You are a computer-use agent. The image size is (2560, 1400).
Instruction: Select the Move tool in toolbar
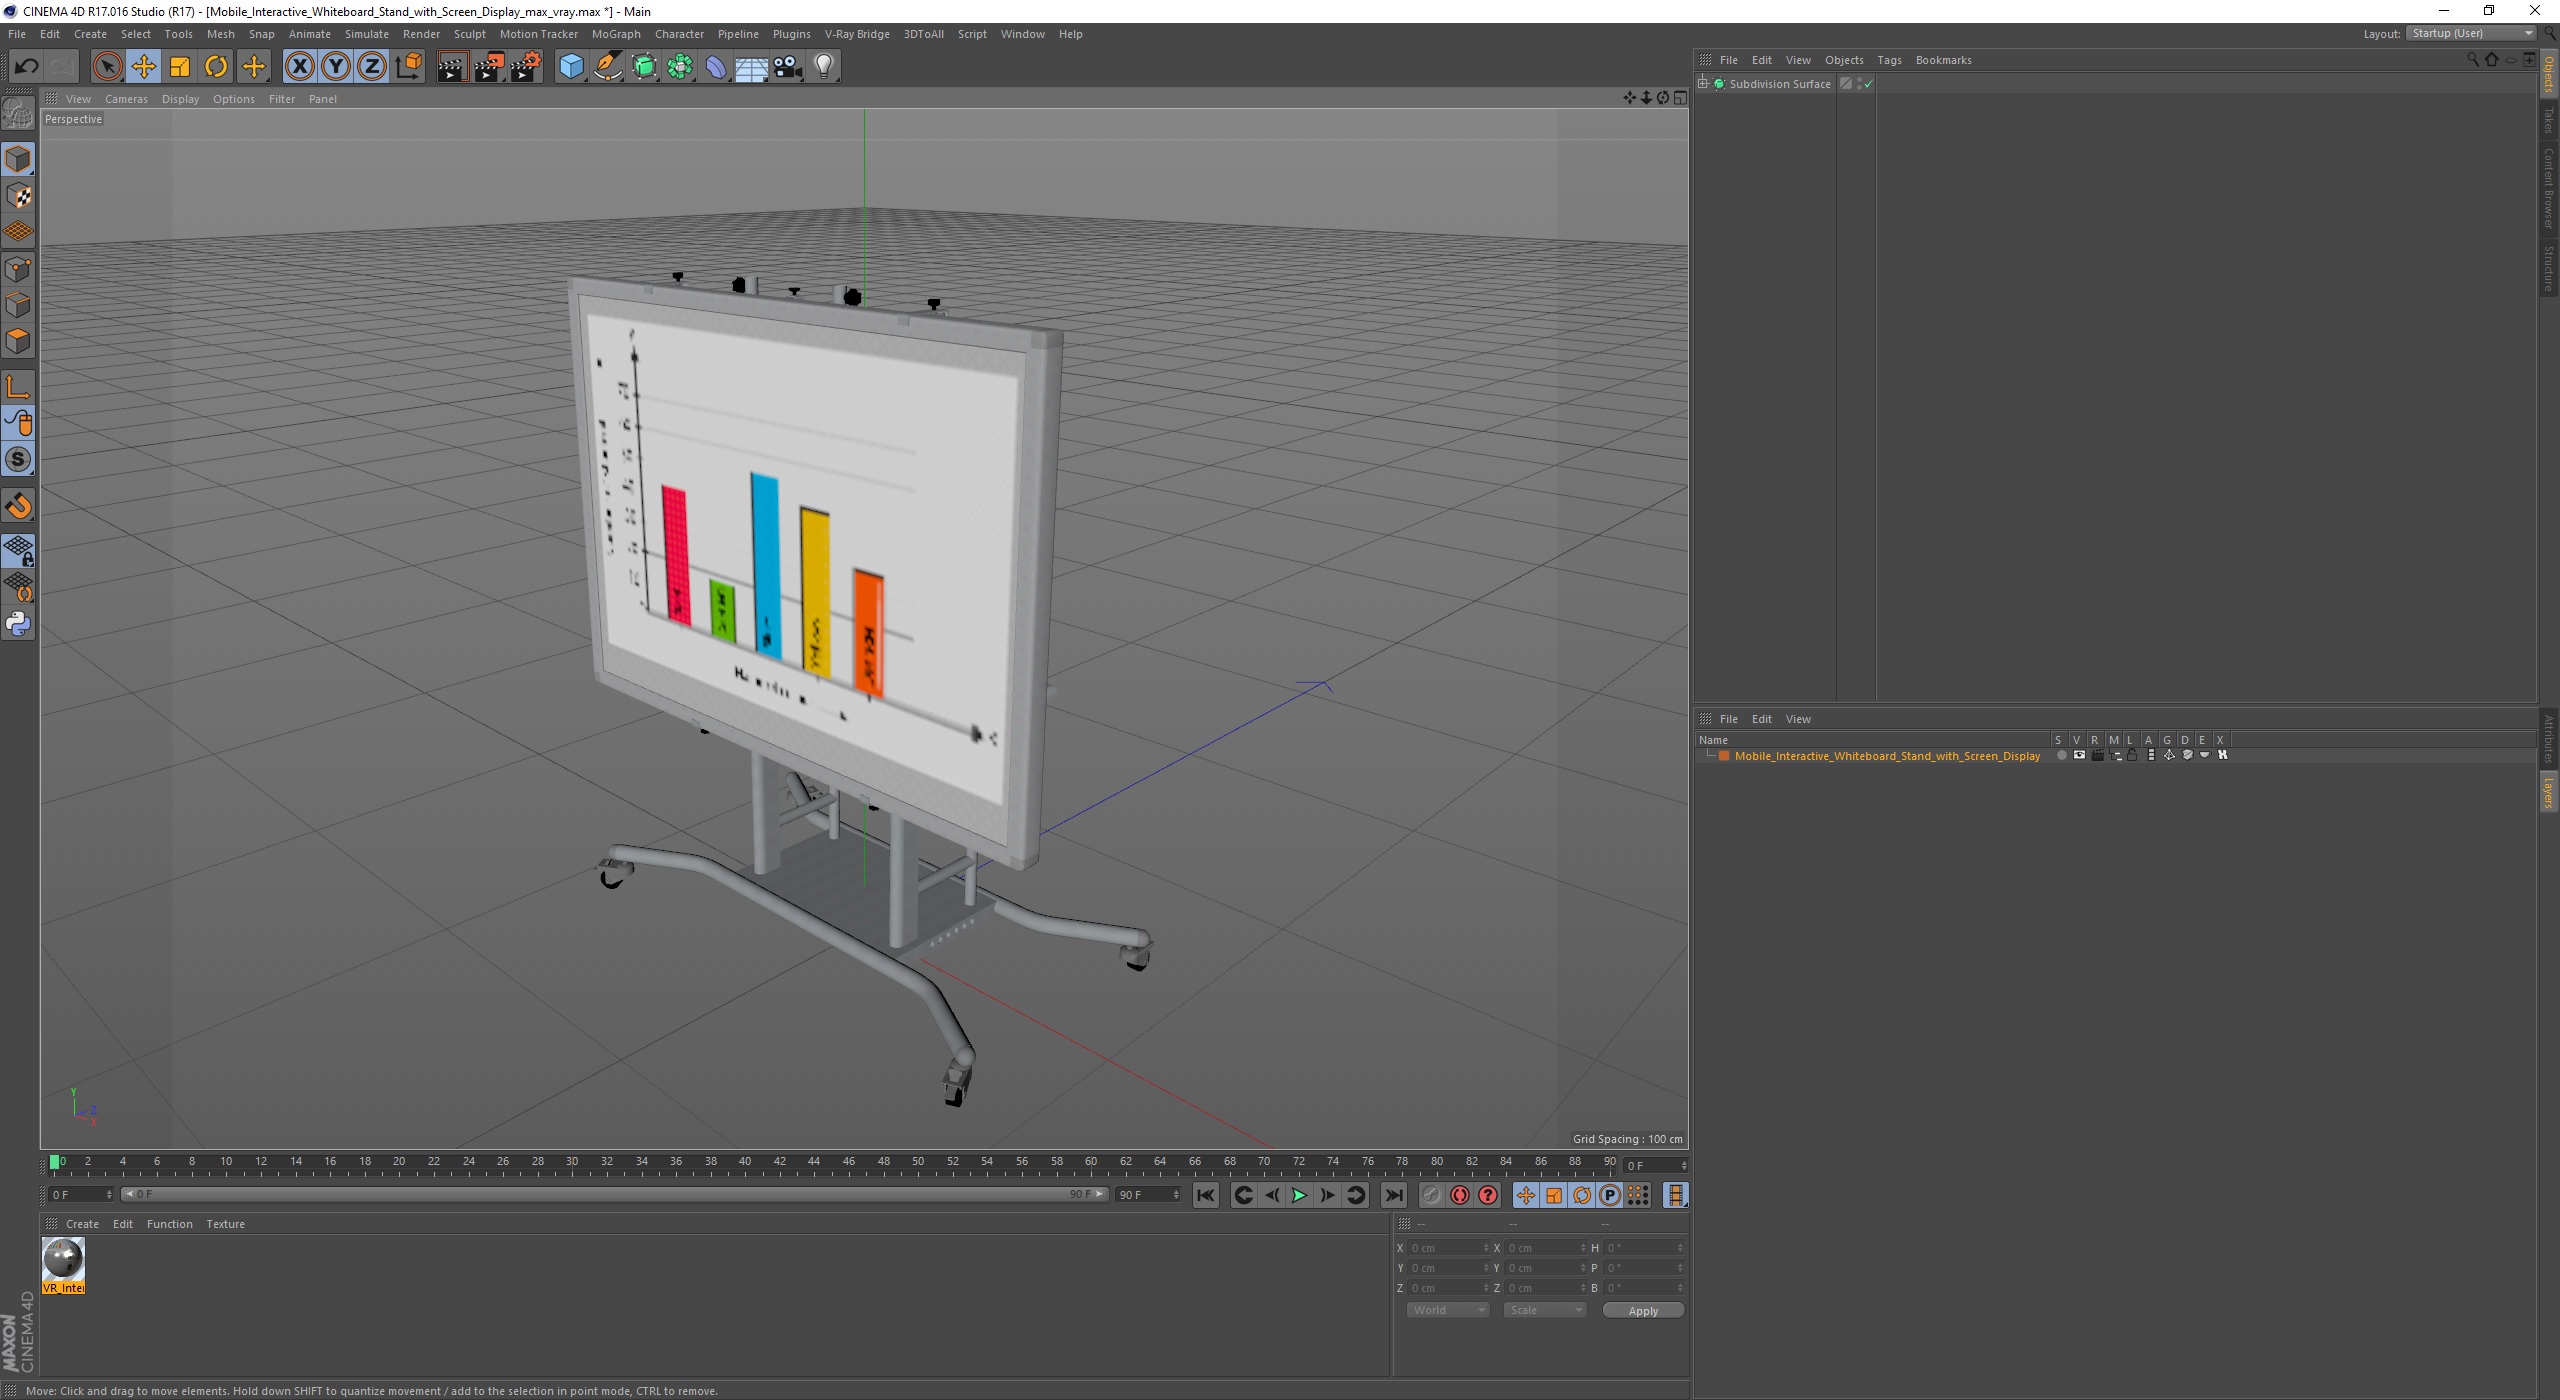coord(143,66)
